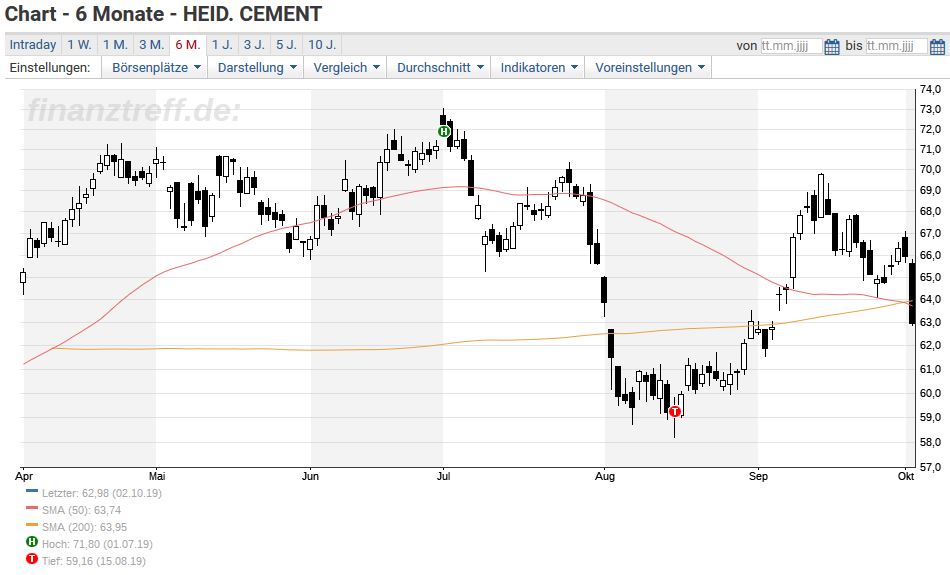Viewport: 950px width, 575px height.
Task: Click the 'Mai' x-axis label
Action: point(157,476)
